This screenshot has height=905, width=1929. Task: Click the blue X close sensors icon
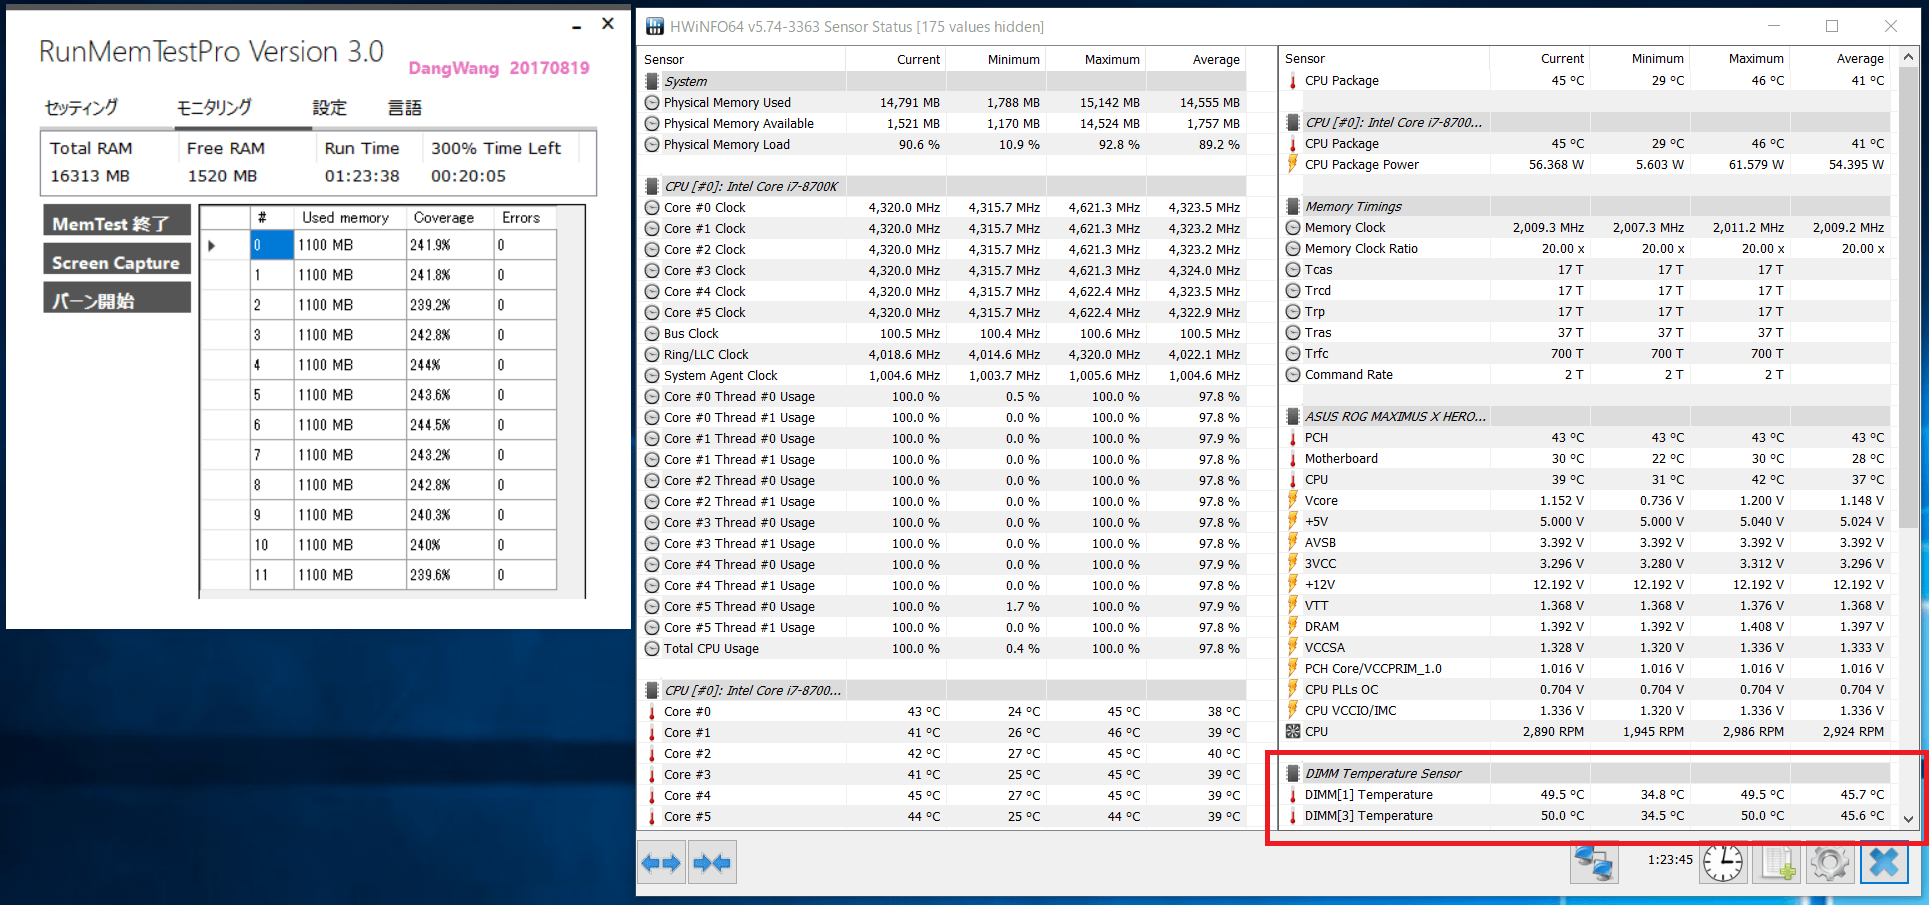pyautogui.click(x=1884, y=862)
